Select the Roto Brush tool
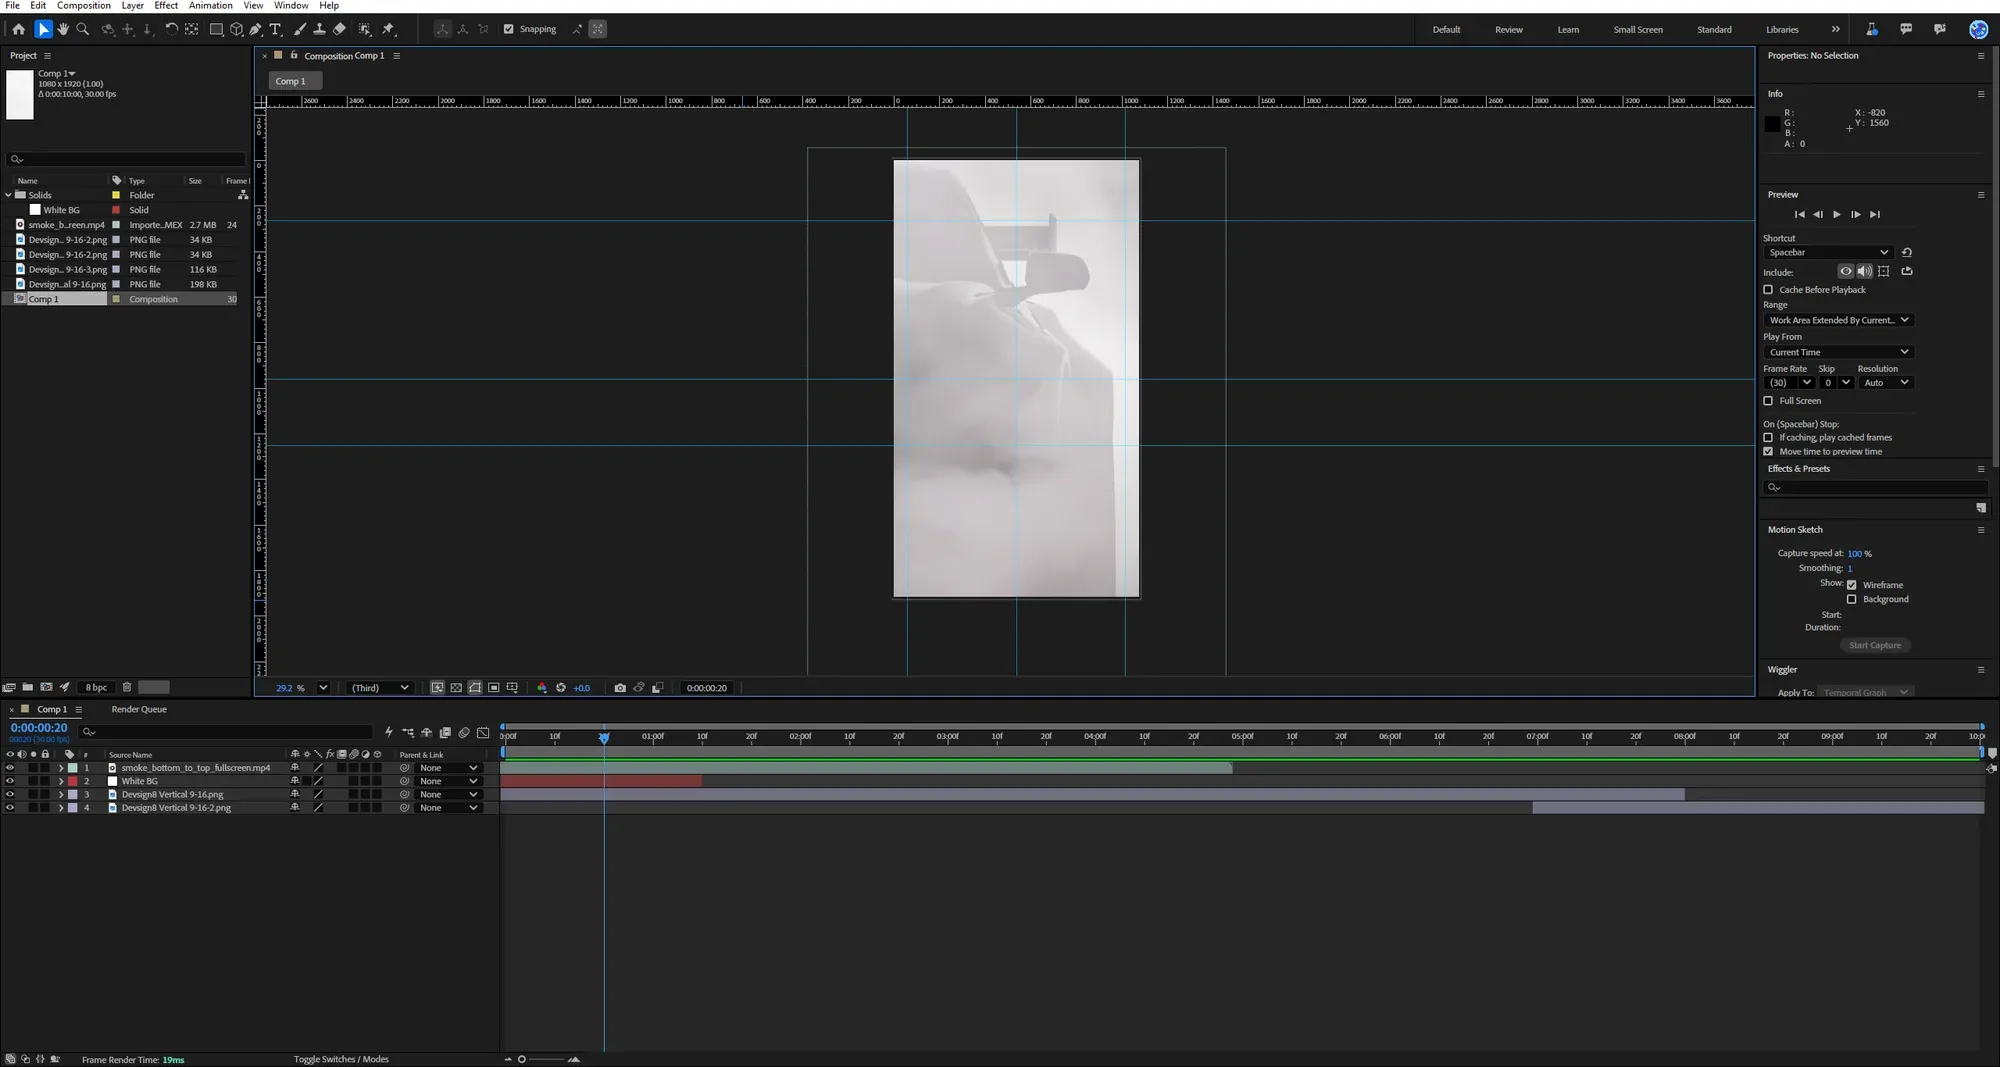 click(x=365, y=29)
